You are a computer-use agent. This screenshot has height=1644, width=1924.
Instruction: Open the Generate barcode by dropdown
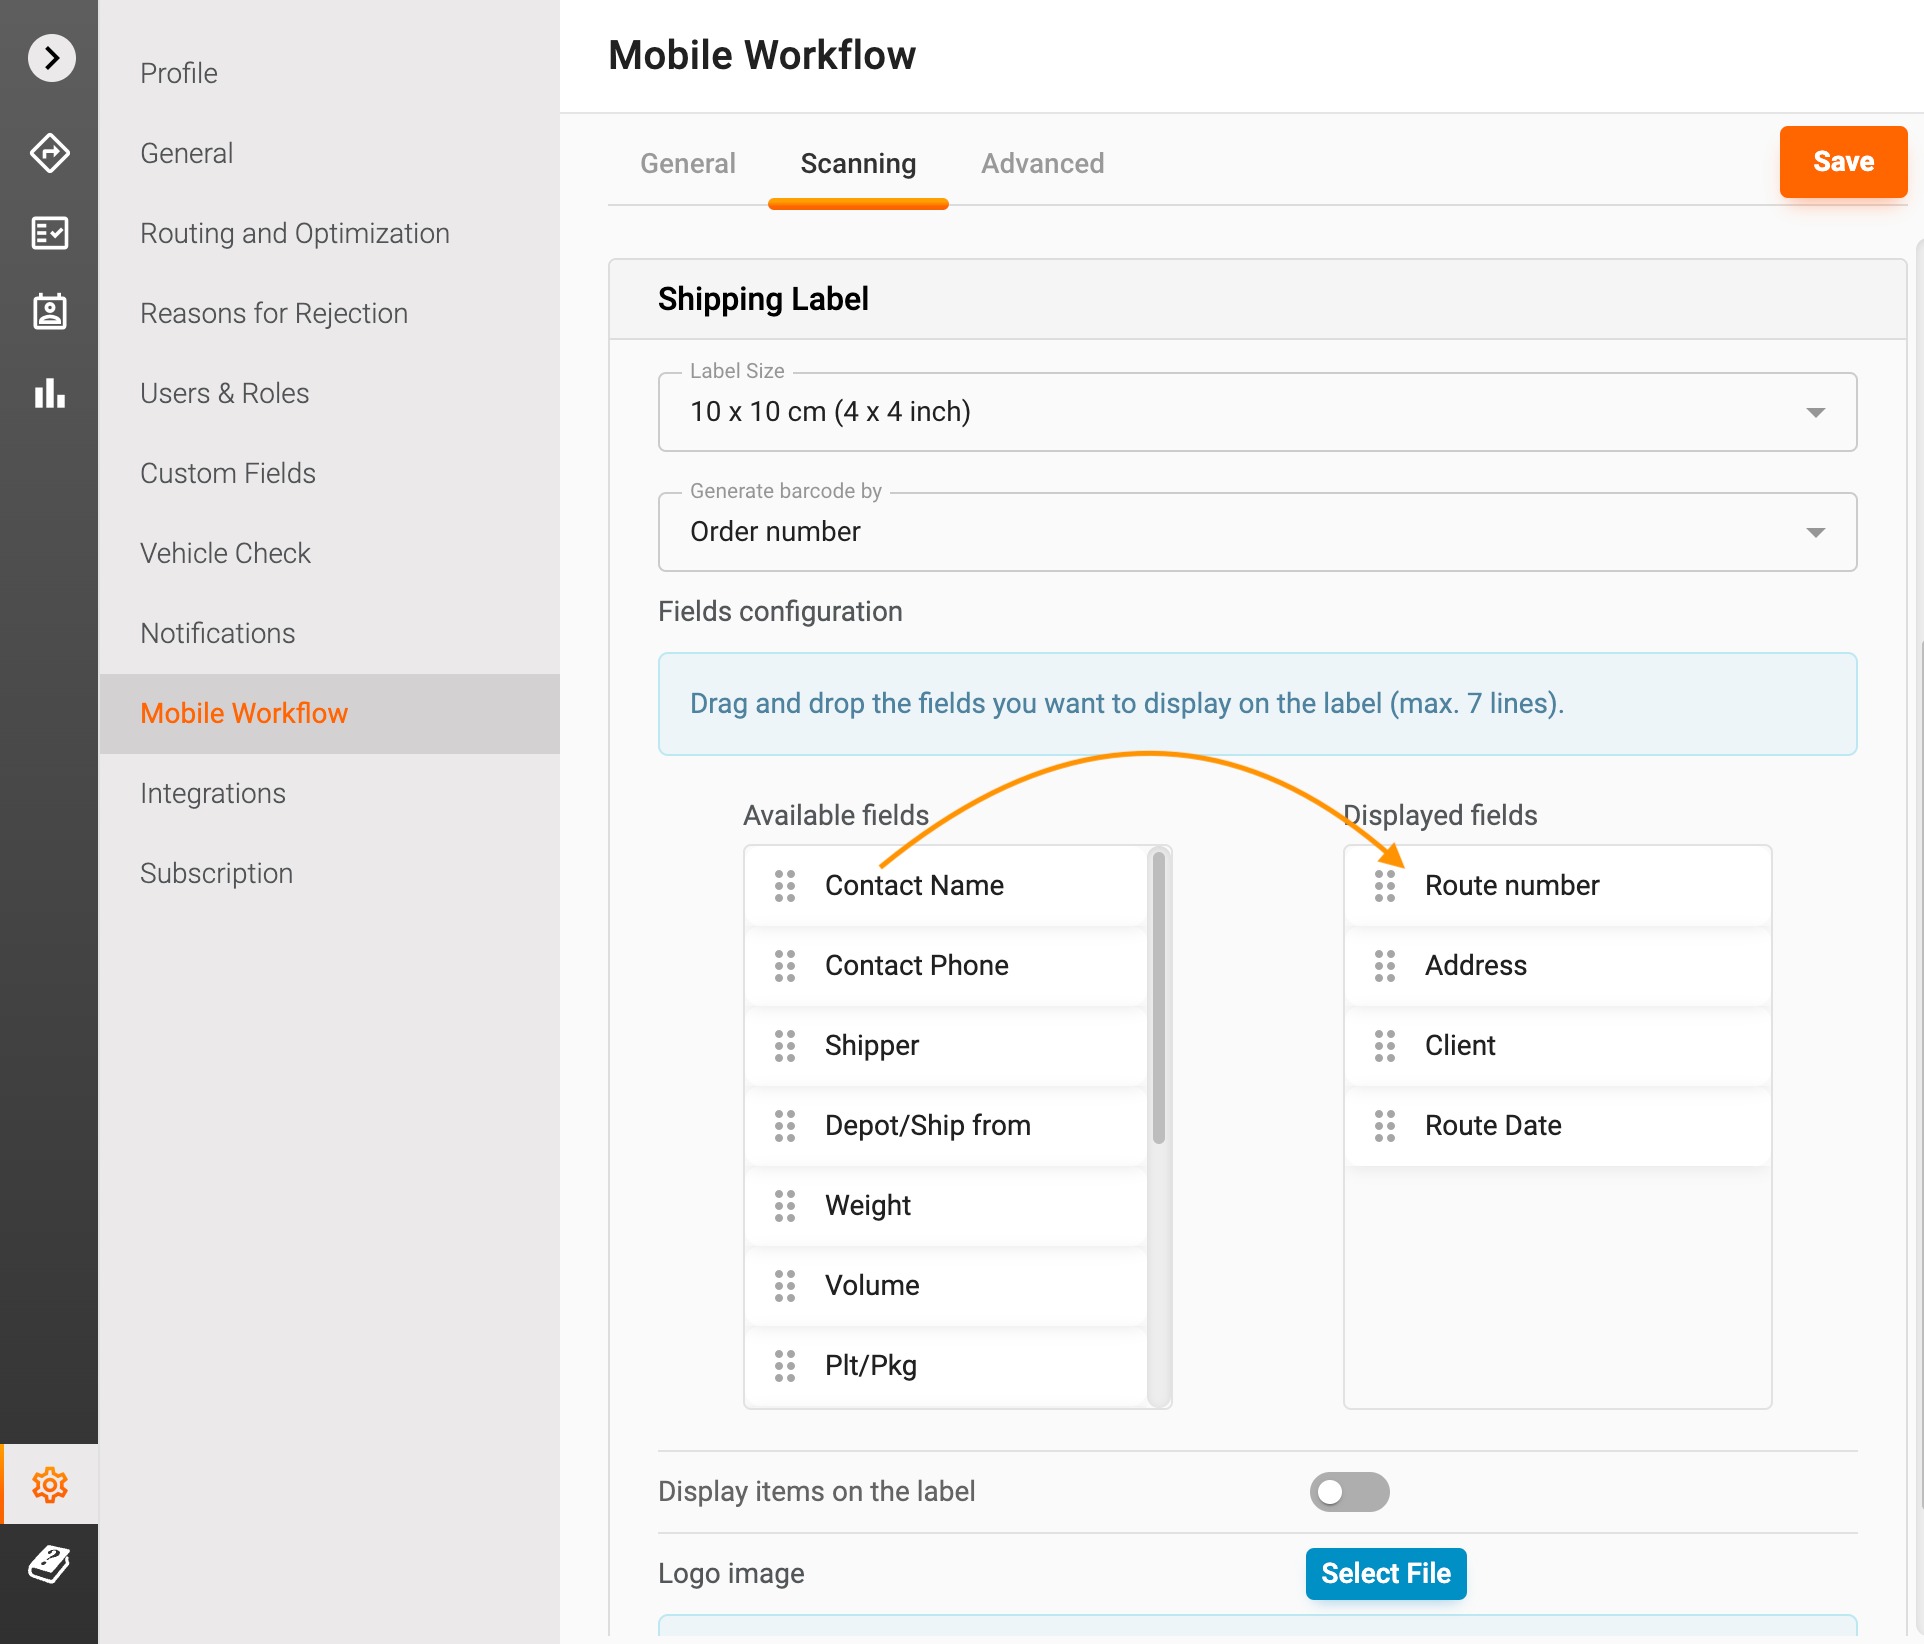[x=1257, y=532]
